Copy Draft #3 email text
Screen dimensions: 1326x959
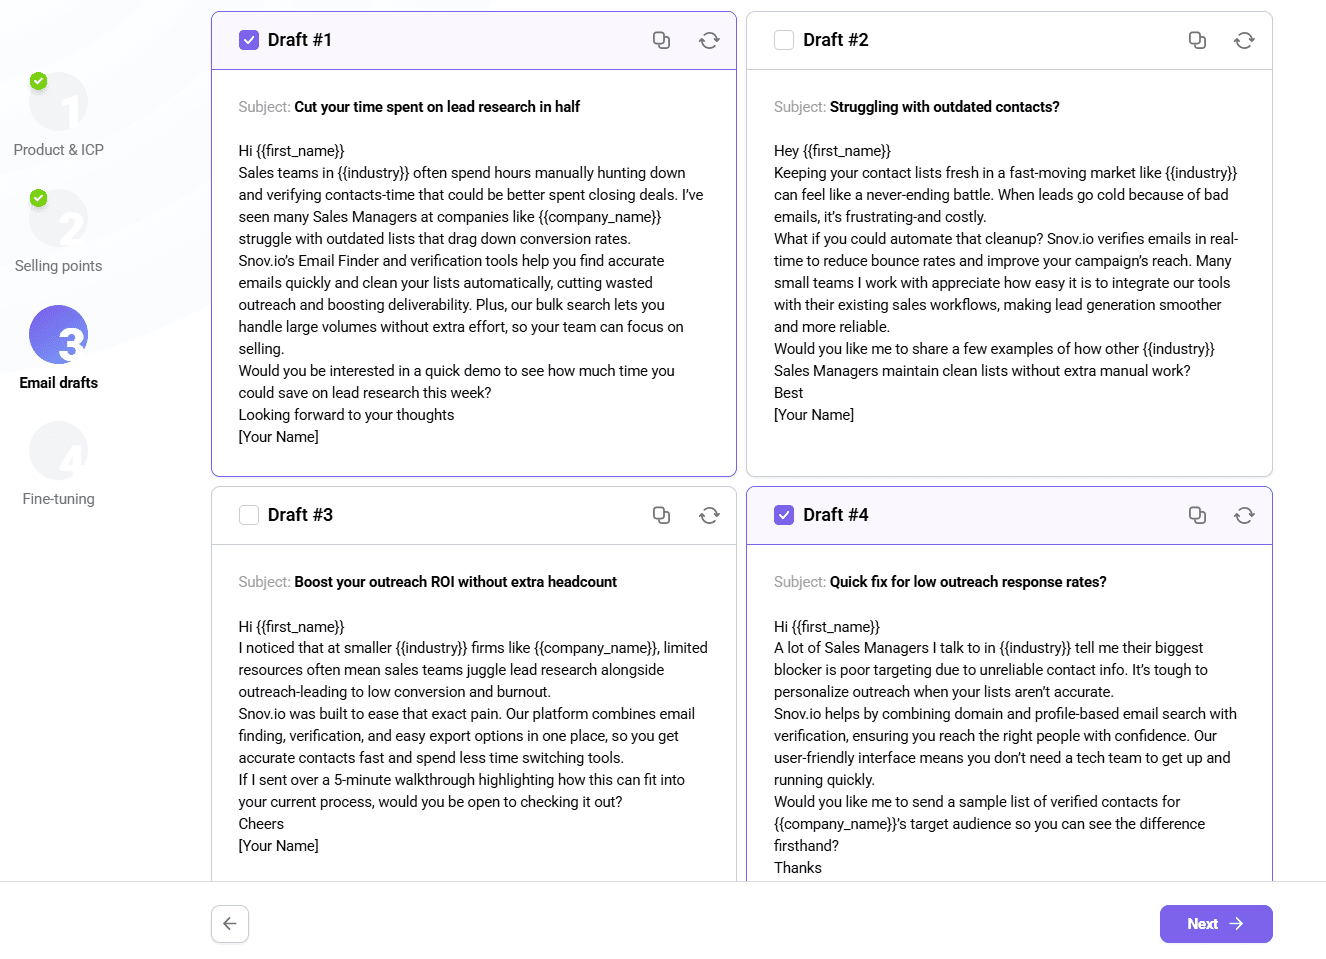(661, 515)
